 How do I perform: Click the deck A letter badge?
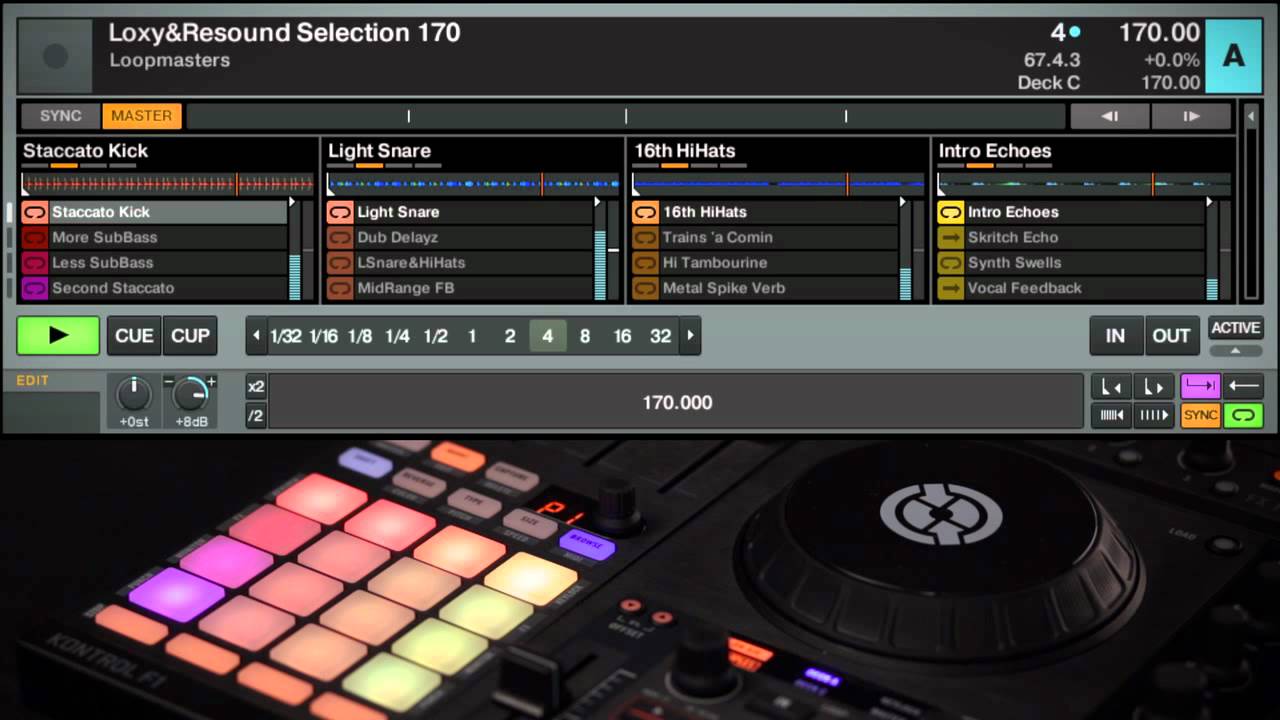(1234, 56)
